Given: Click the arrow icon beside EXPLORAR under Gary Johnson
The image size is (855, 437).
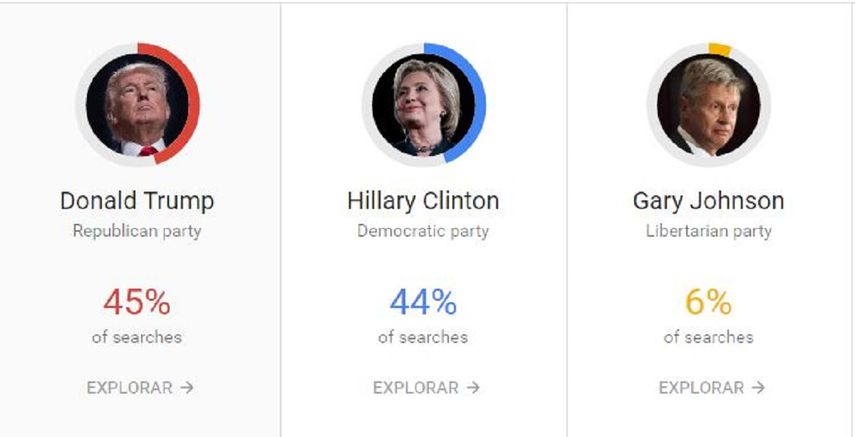Looking at the screenshot, I should (x=758, y=387).
